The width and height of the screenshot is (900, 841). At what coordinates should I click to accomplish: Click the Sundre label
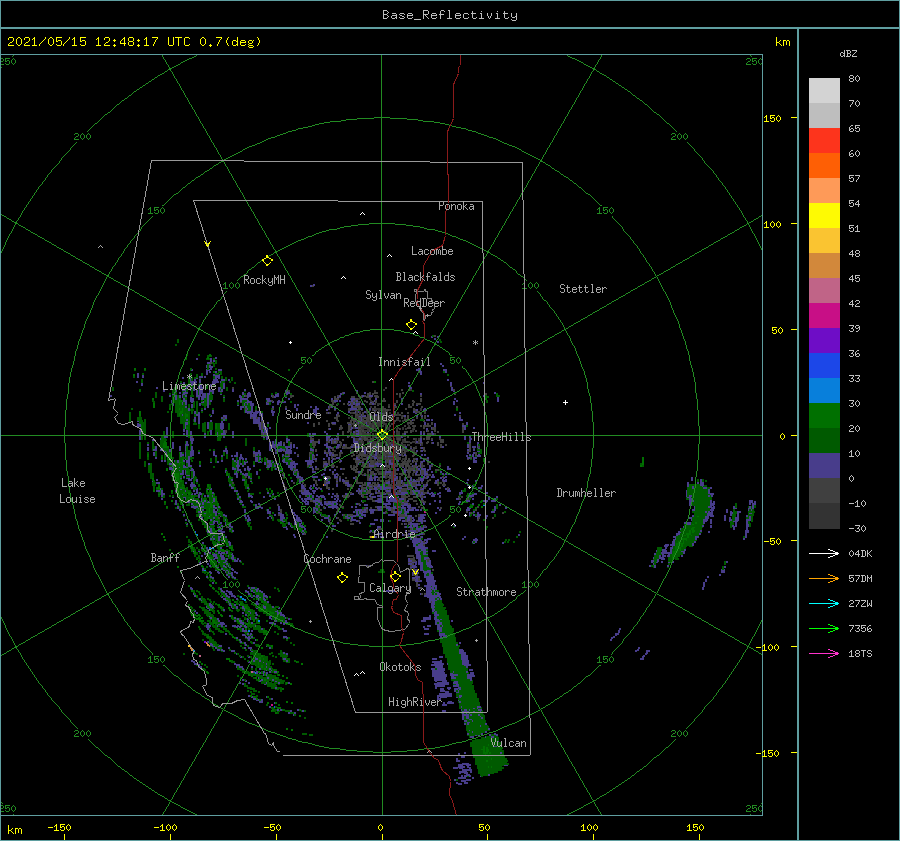click(x=303, y=414)
